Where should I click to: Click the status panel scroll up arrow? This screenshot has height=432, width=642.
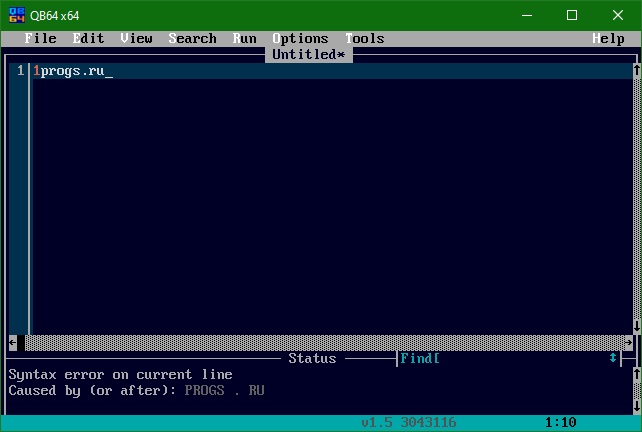click(x=637, y=374)
